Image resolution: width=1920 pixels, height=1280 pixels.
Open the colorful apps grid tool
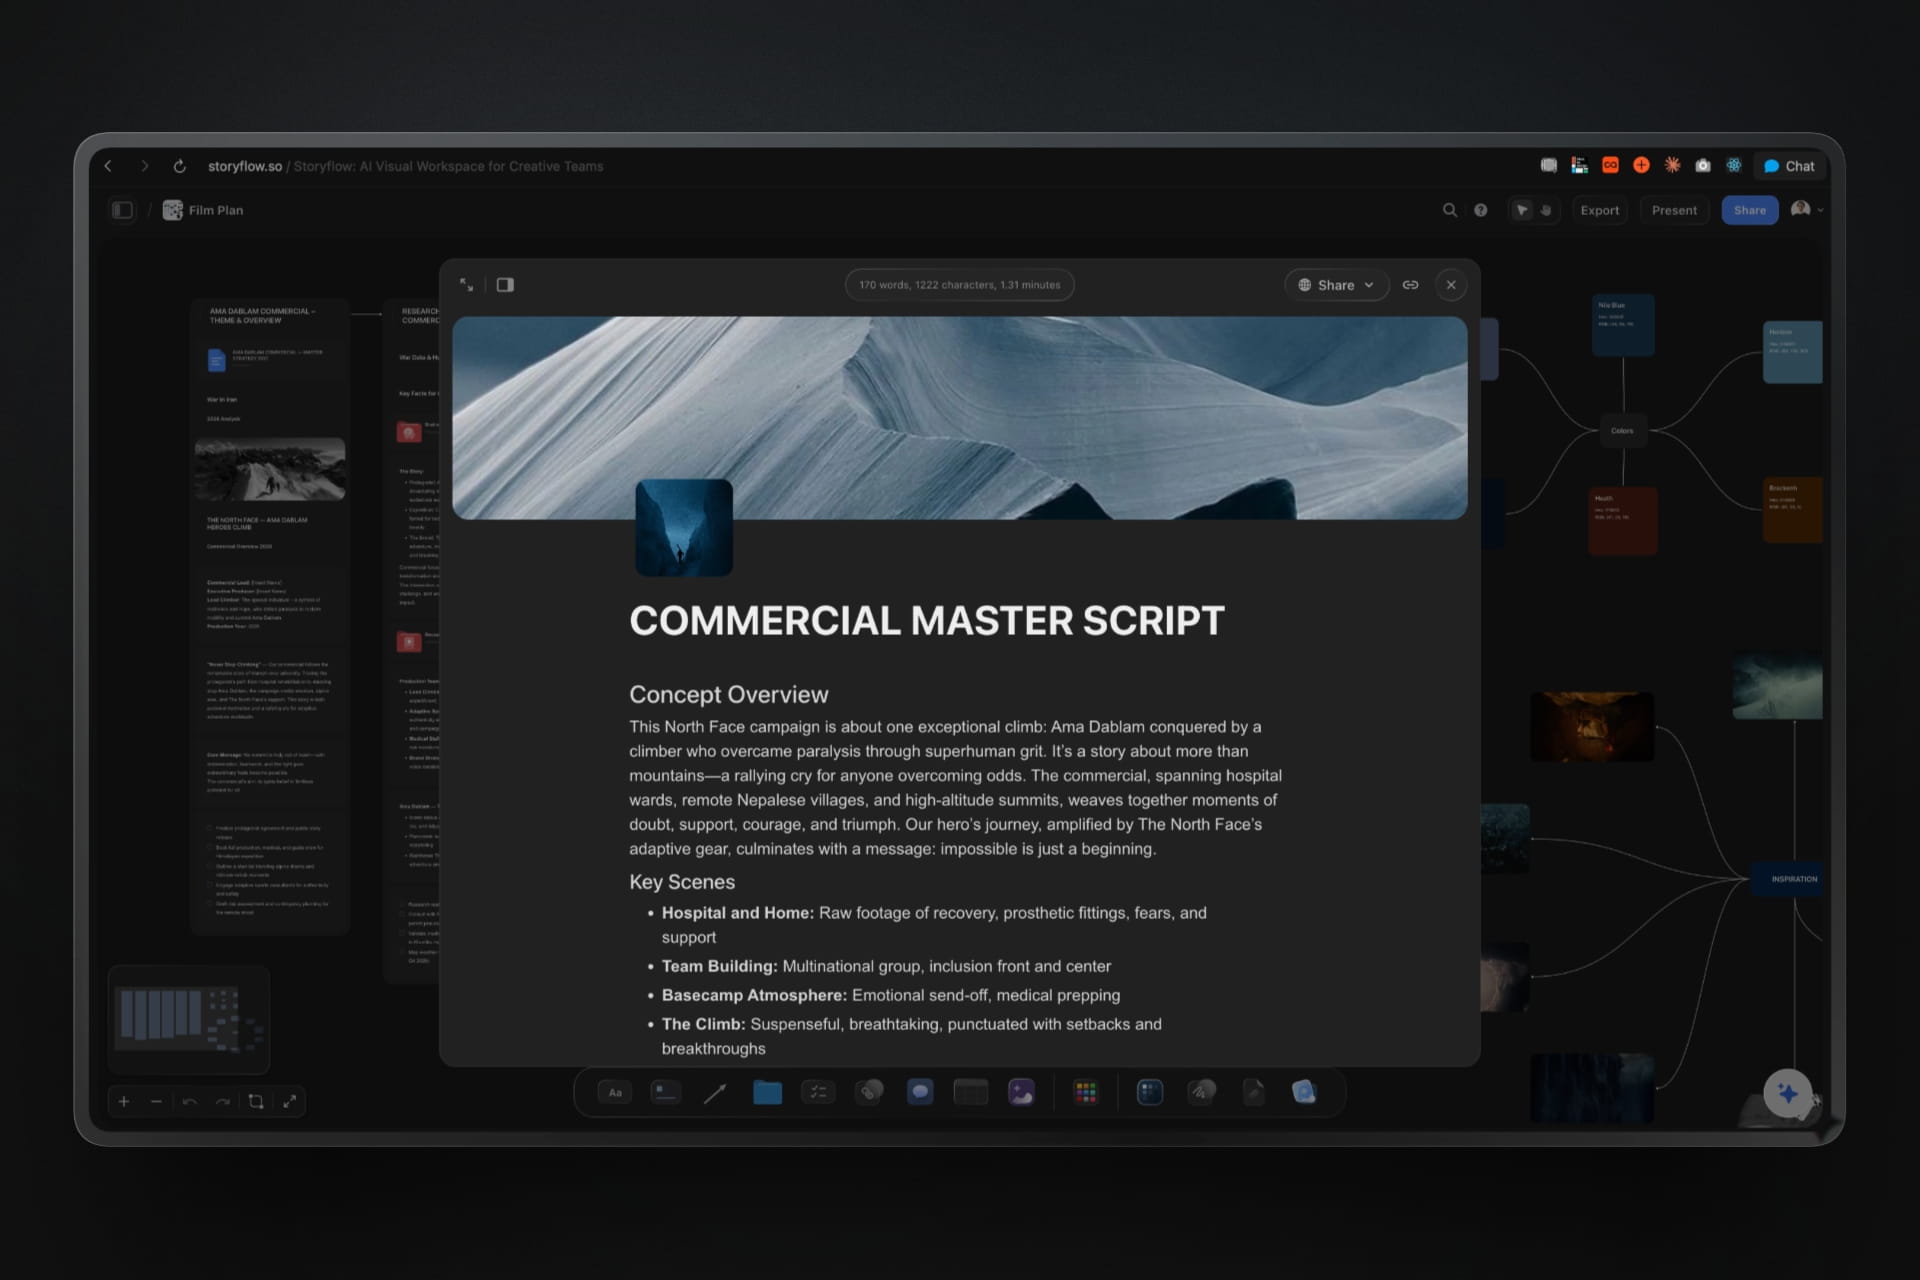tap(1085, 1092)
